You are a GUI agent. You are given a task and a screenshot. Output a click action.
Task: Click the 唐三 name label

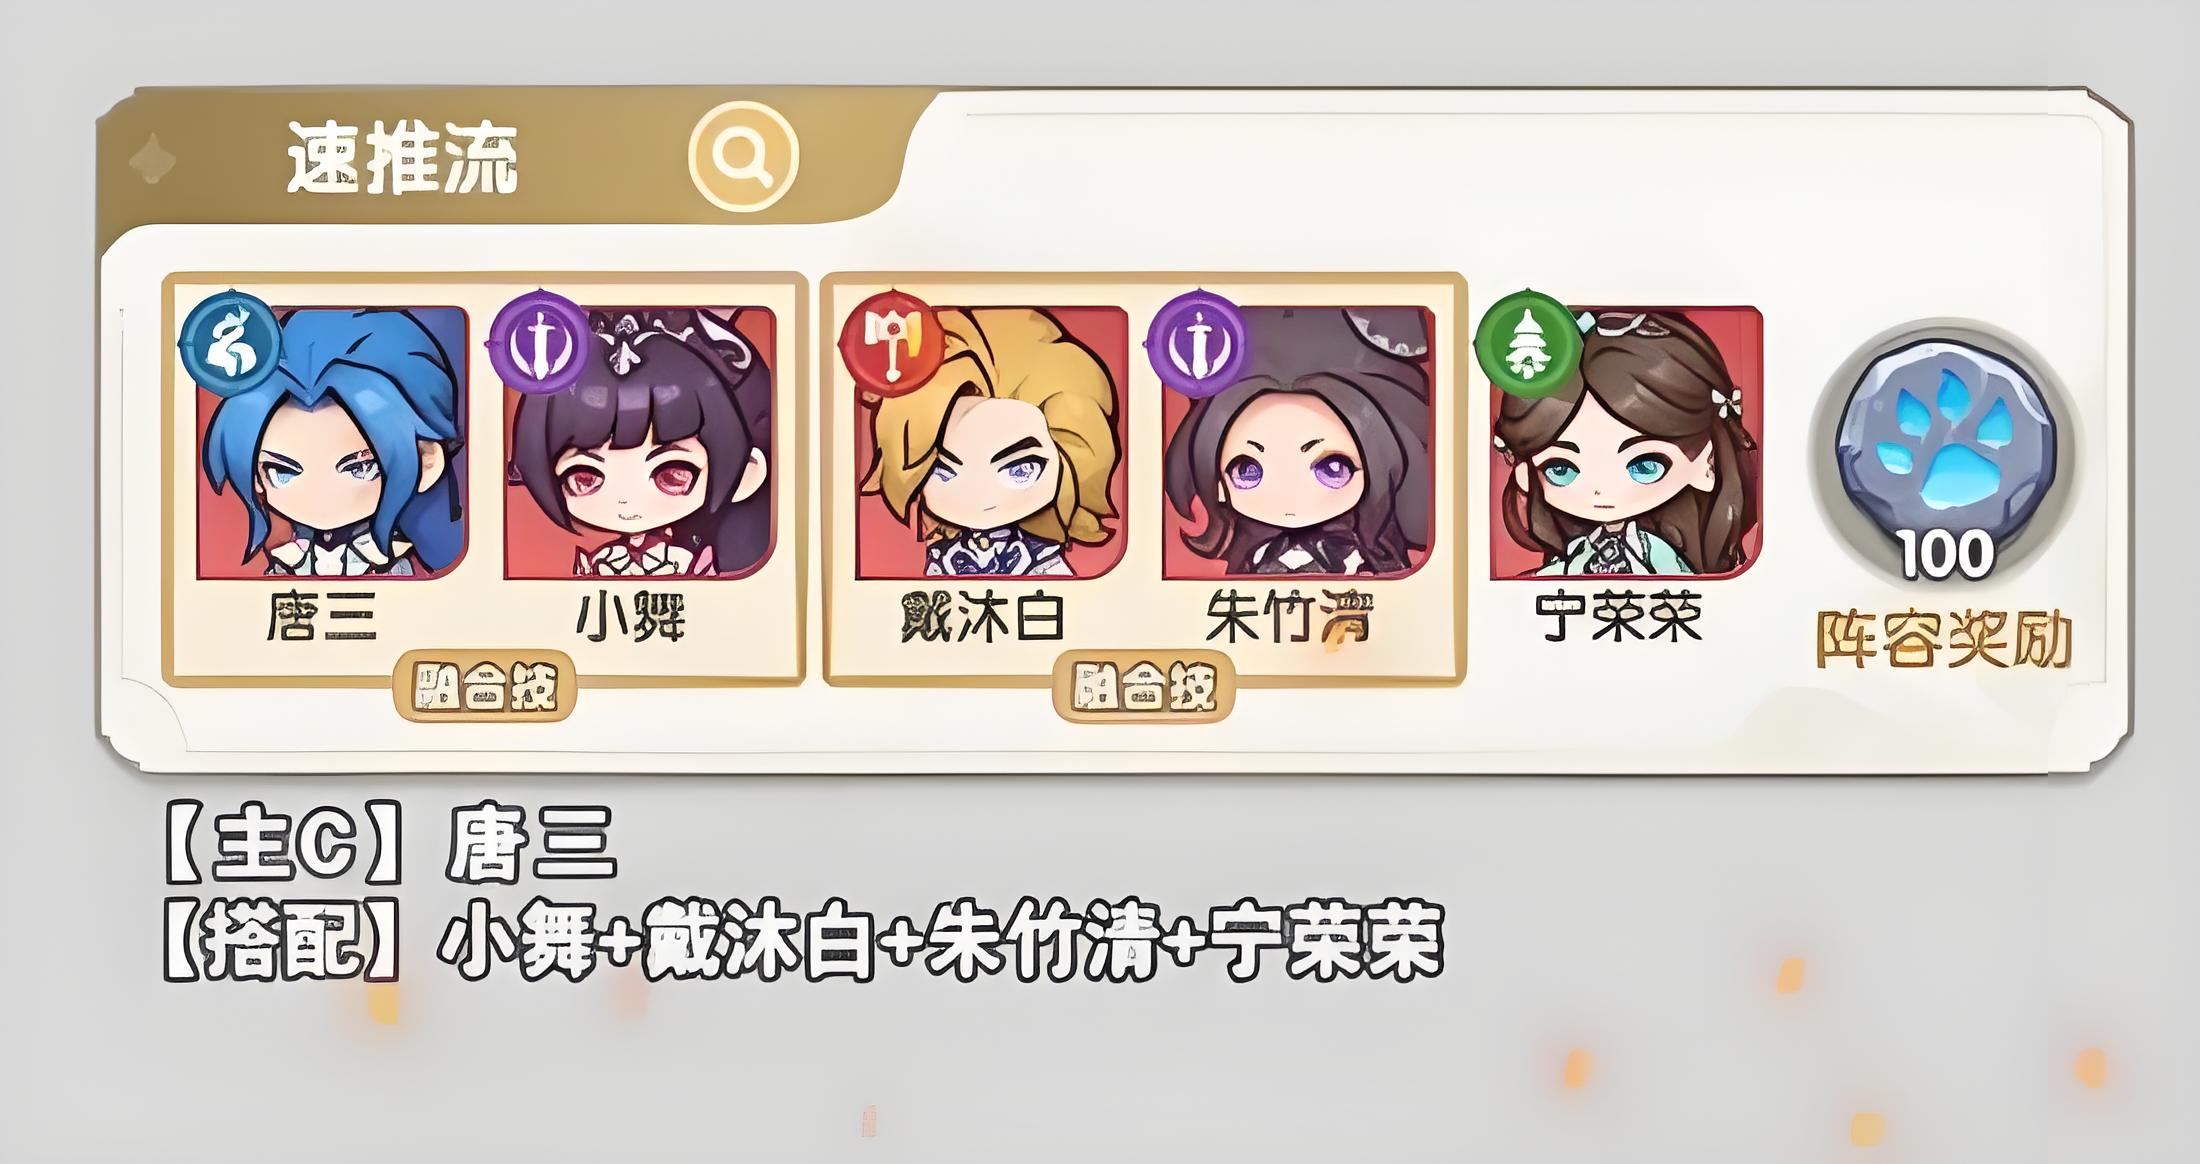click(x=322, y=615)
